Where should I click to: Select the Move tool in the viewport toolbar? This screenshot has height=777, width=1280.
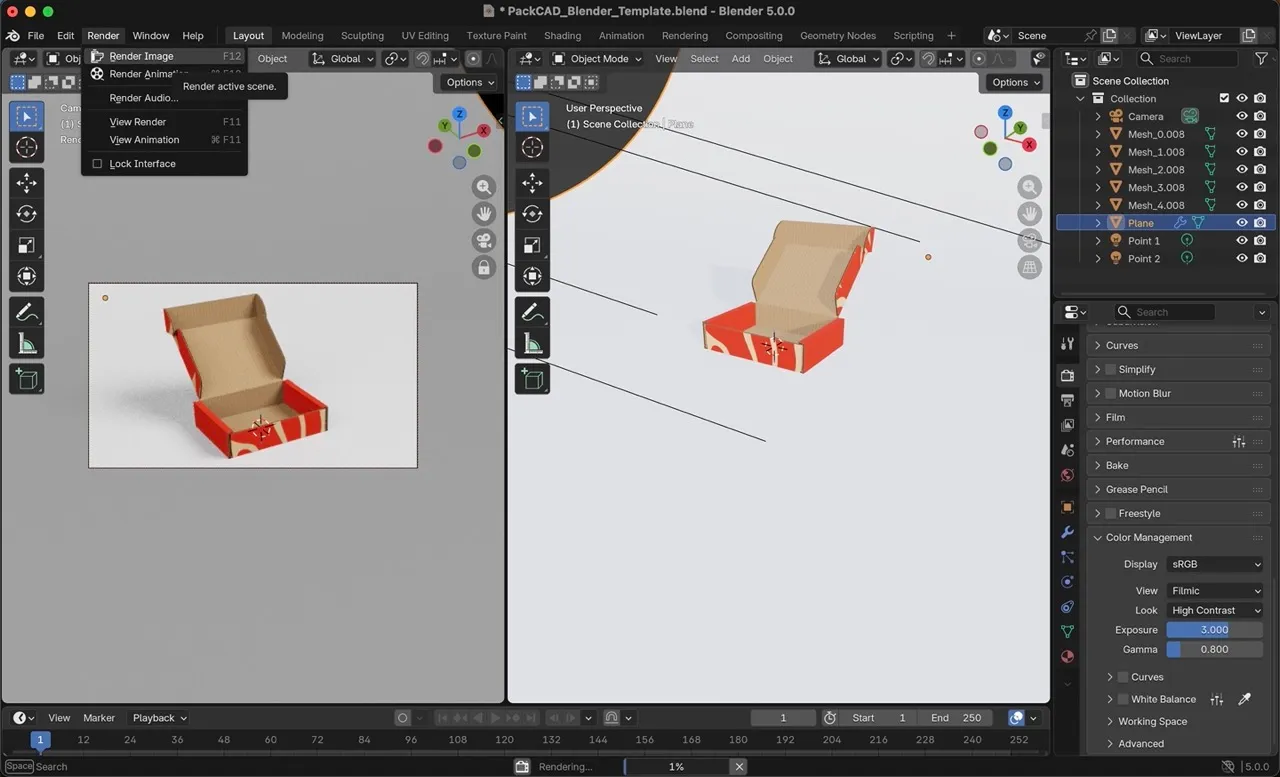pos(532,182)
